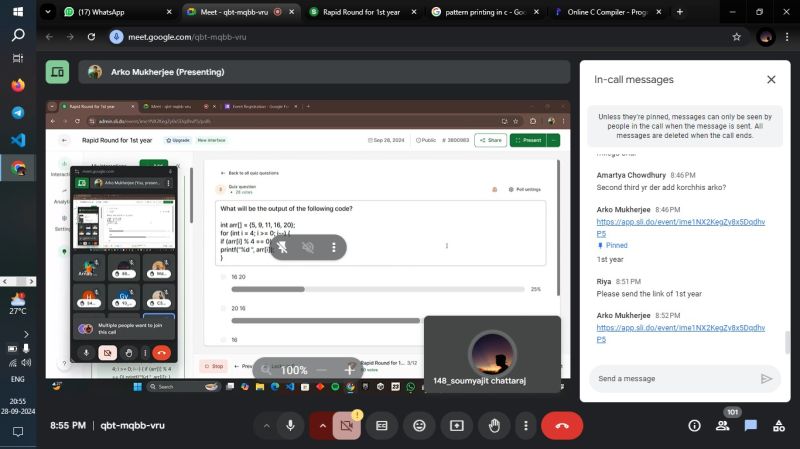Open the Windows Start menu
This screenshot has height=449, width=800.
coord(18,11)
